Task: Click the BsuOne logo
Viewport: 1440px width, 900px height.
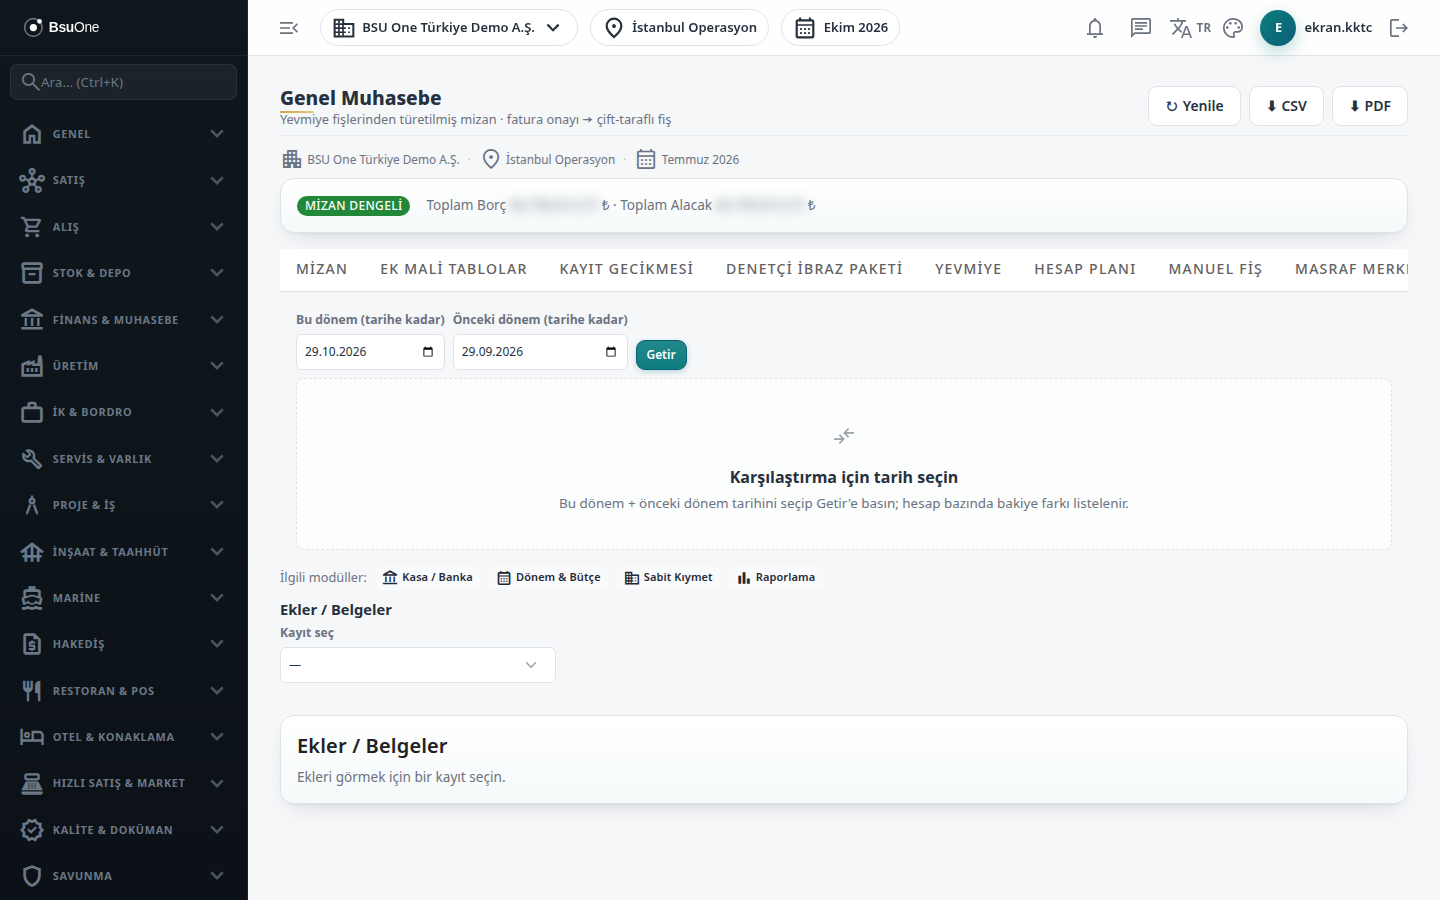Action: click(x=62, y=27)
